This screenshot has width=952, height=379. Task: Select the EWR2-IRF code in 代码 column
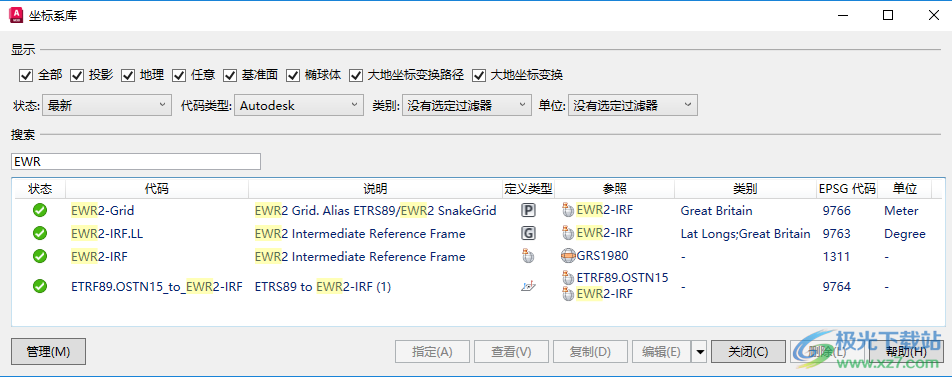100,256
